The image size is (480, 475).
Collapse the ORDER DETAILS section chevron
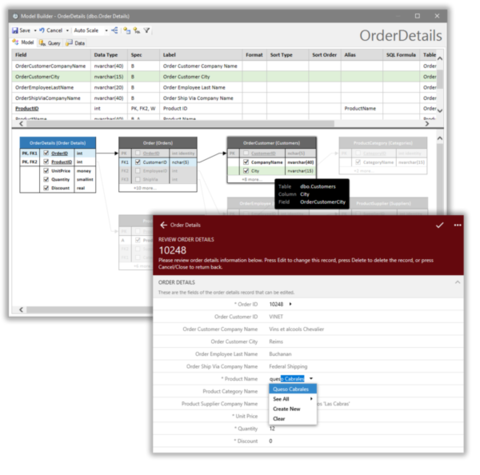click(457, 282)
